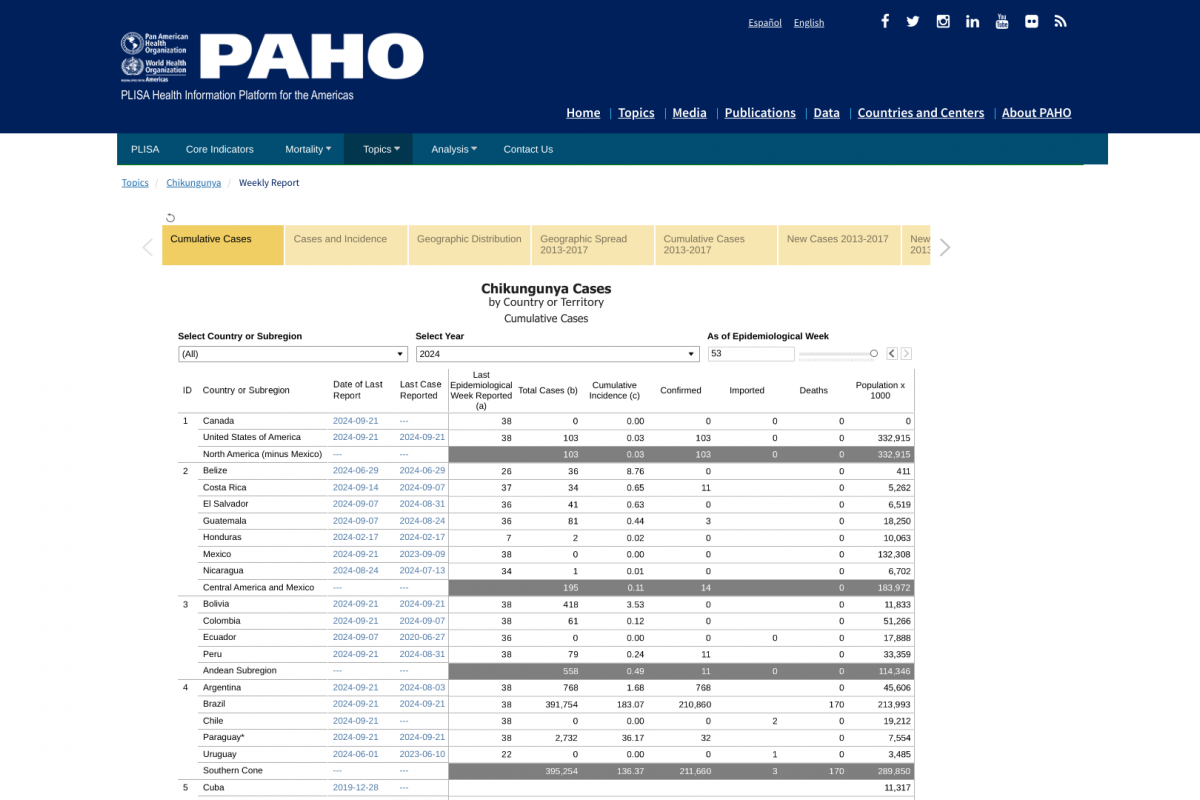Open the LinkedIn icon link
This screenshot has height=800, width=1200.
(972, 21)
